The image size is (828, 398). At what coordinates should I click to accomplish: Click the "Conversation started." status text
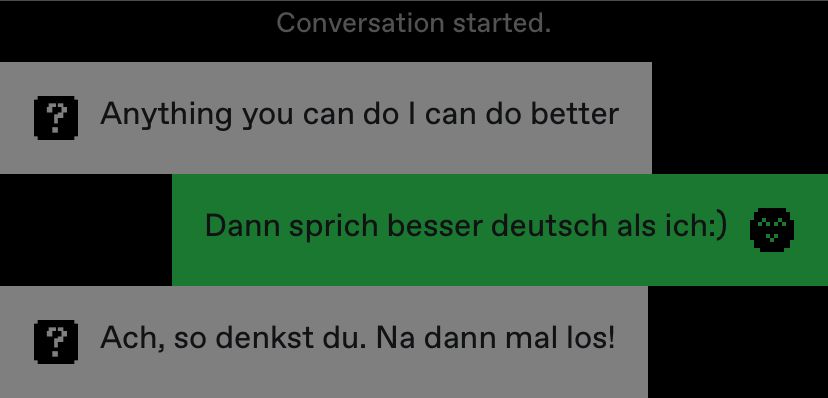click(x=414, y=23)
